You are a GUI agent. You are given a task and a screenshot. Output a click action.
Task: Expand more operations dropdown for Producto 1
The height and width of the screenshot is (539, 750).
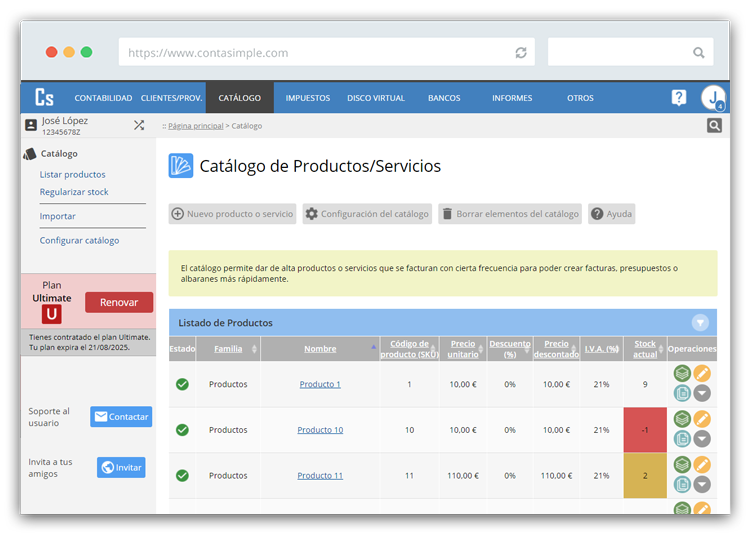pos(702,393)
